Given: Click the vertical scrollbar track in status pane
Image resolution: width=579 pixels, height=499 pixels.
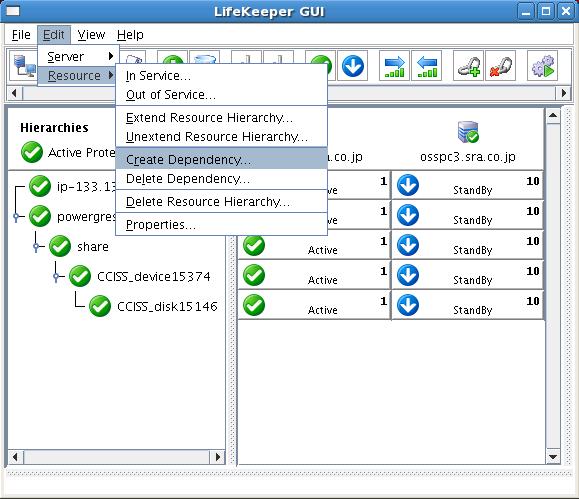Looking at the screenshot, I should click(x=553, y=287).
